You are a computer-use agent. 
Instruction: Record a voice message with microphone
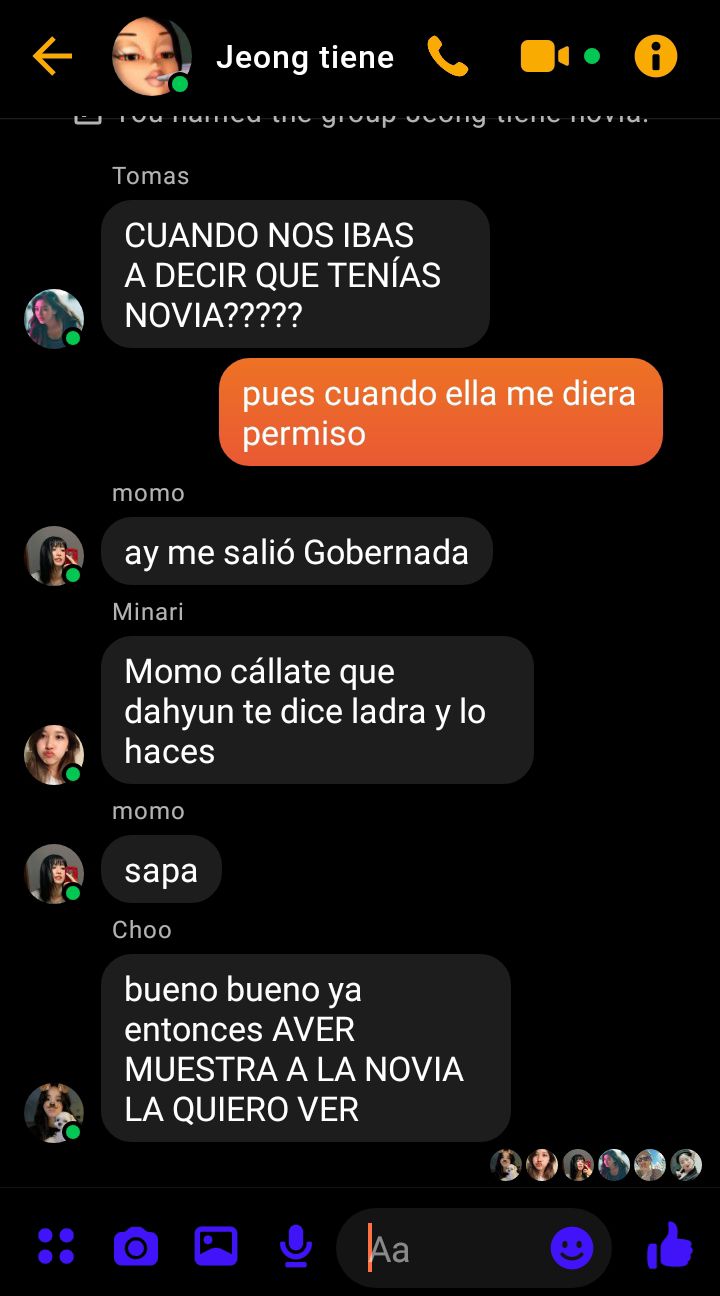click(x=295, y=1247)
